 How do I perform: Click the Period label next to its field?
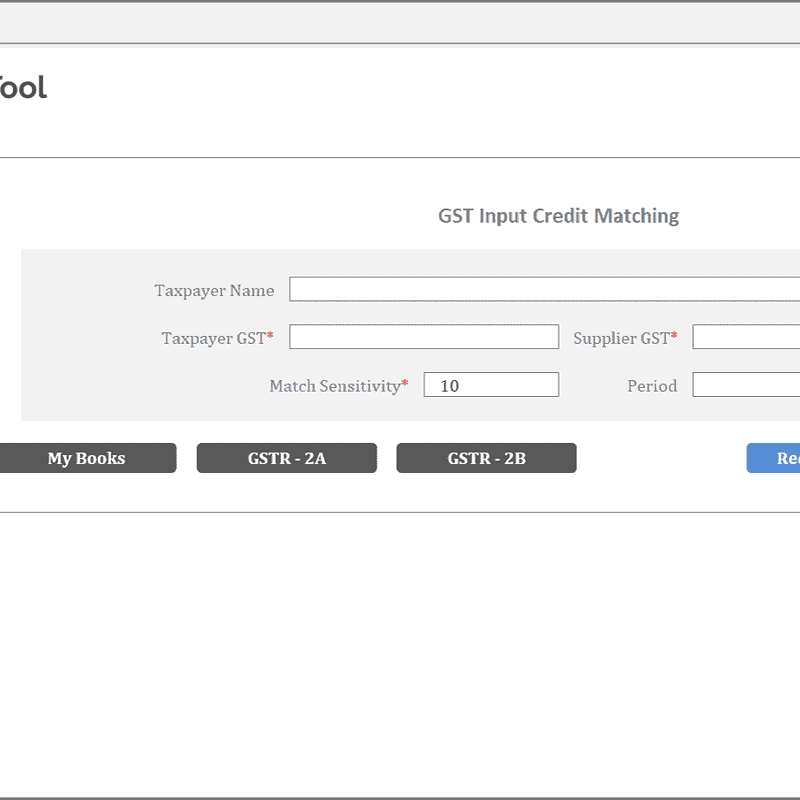pos(652,386)
